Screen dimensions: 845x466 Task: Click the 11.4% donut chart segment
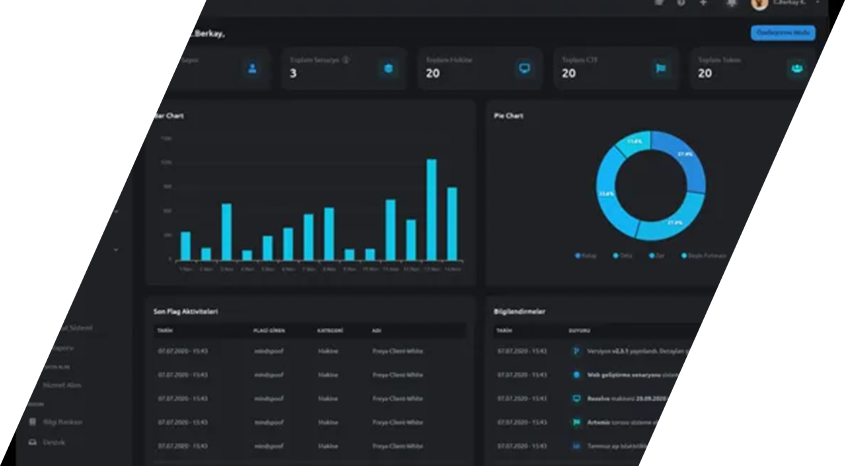point(635,142)
